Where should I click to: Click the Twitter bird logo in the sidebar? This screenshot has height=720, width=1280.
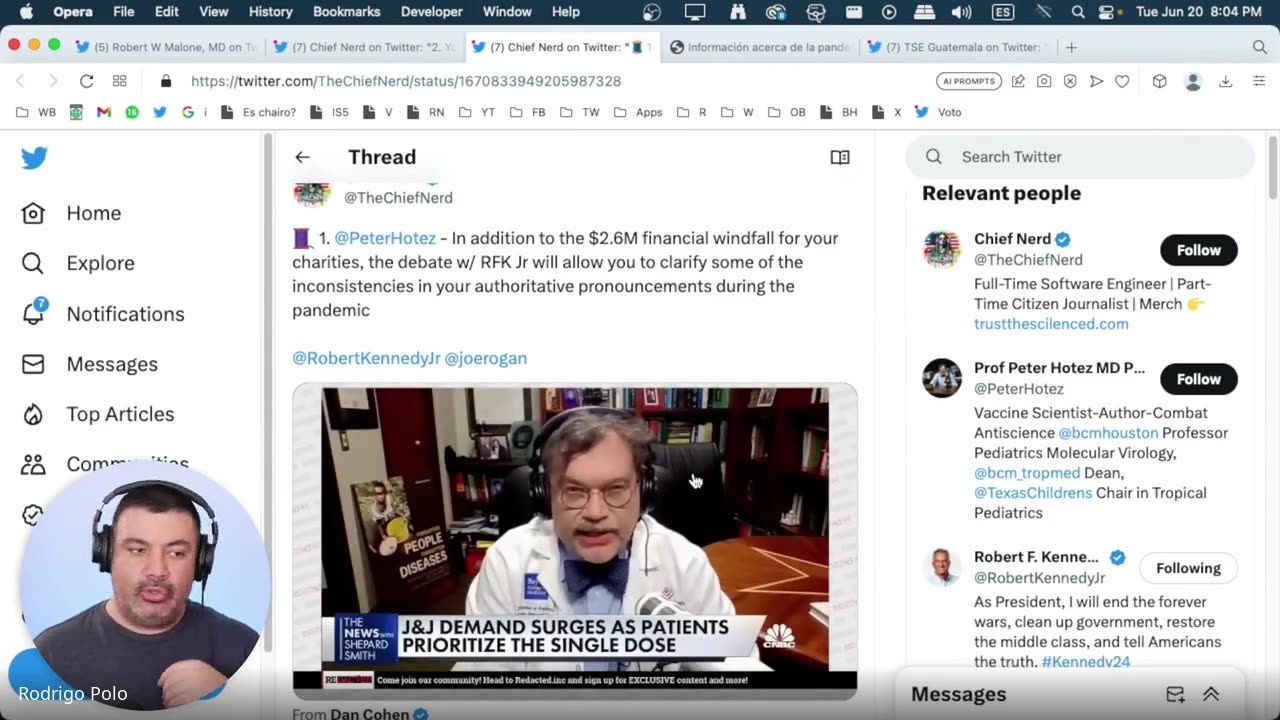pyautogui.click(x=34, y=158)
